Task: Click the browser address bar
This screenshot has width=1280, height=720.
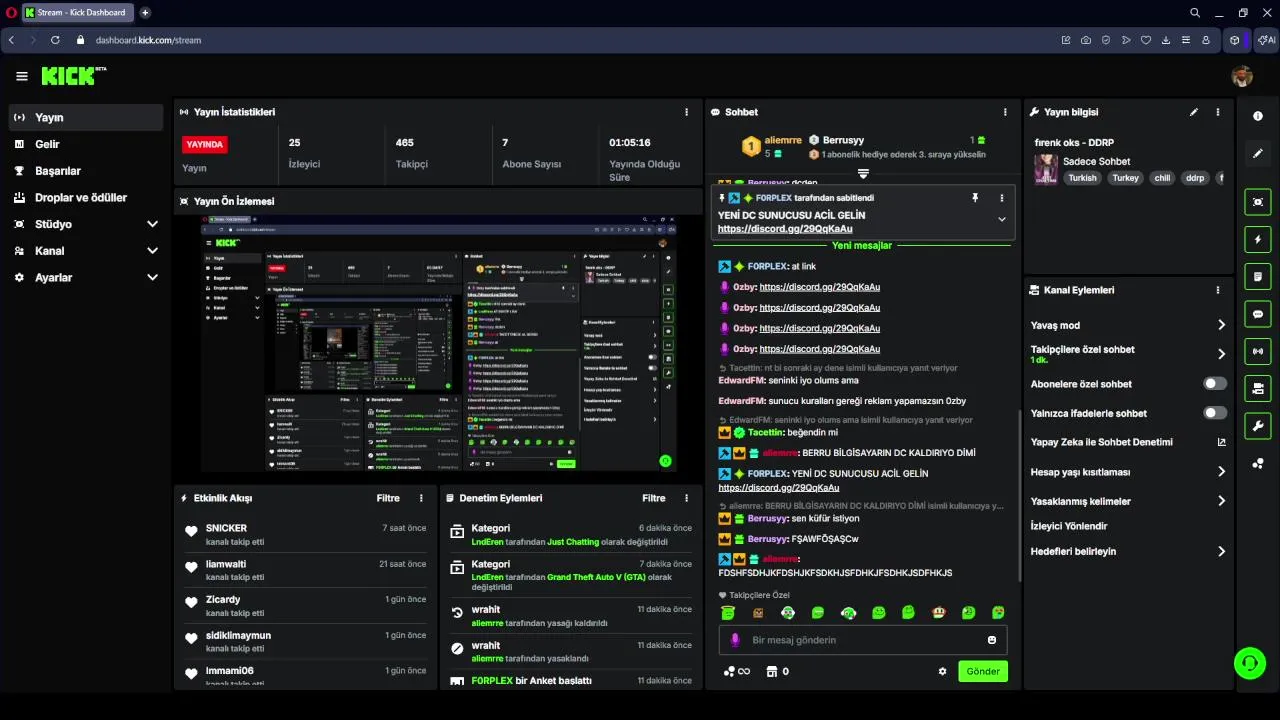Action: coord(560,40)
